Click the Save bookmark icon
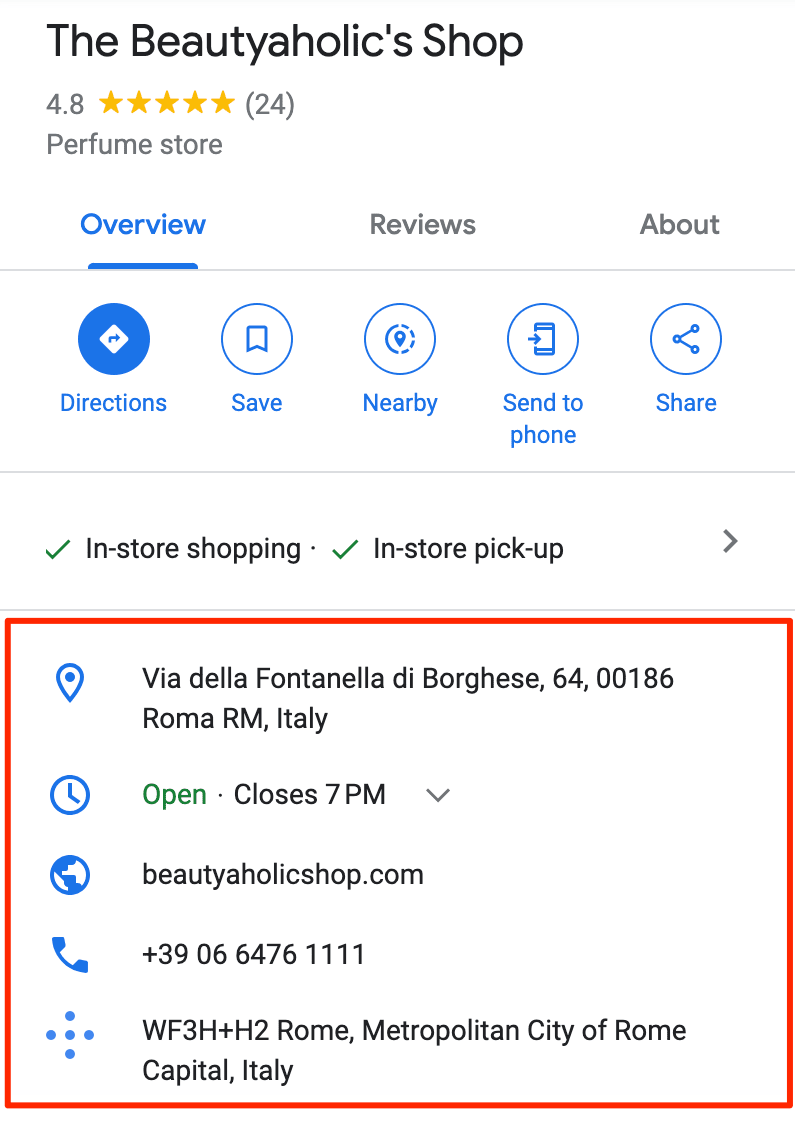Viewport: 807px width, 1126px height. [256, 338]
